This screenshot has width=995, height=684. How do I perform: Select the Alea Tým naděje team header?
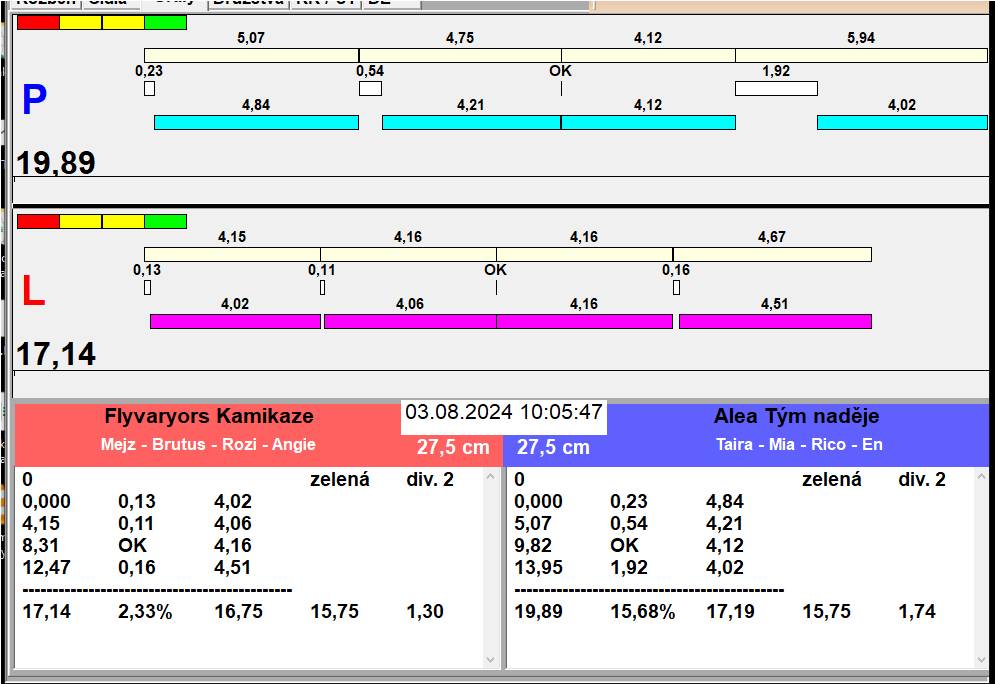click(796, 417)
